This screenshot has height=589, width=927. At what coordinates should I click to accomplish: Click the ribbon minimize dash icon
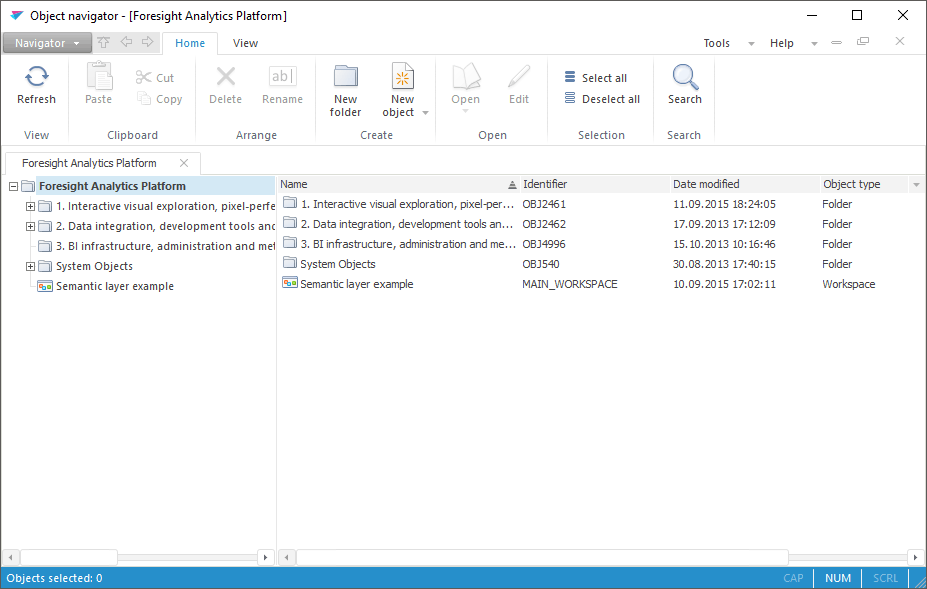click(836, 43)
